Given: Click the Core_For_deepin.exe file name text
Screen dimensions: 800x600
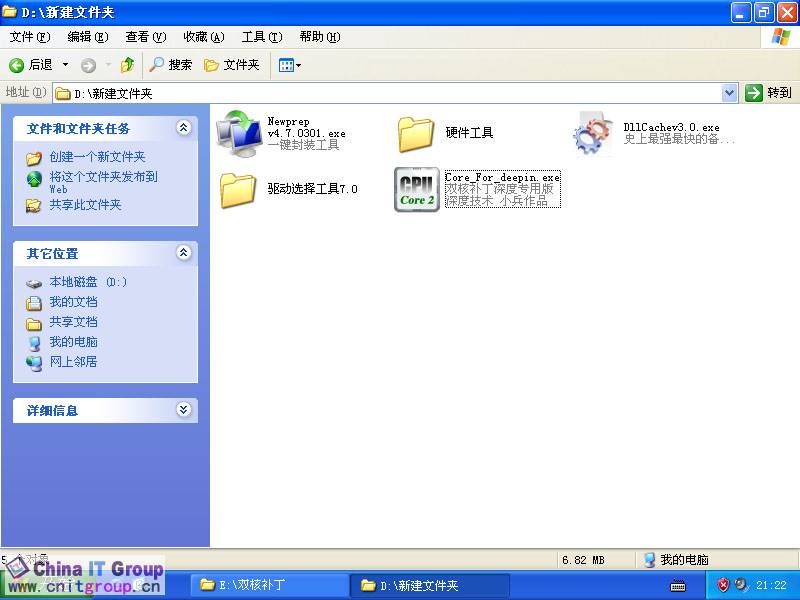Looking at the screenshot, I should point(503,178).
